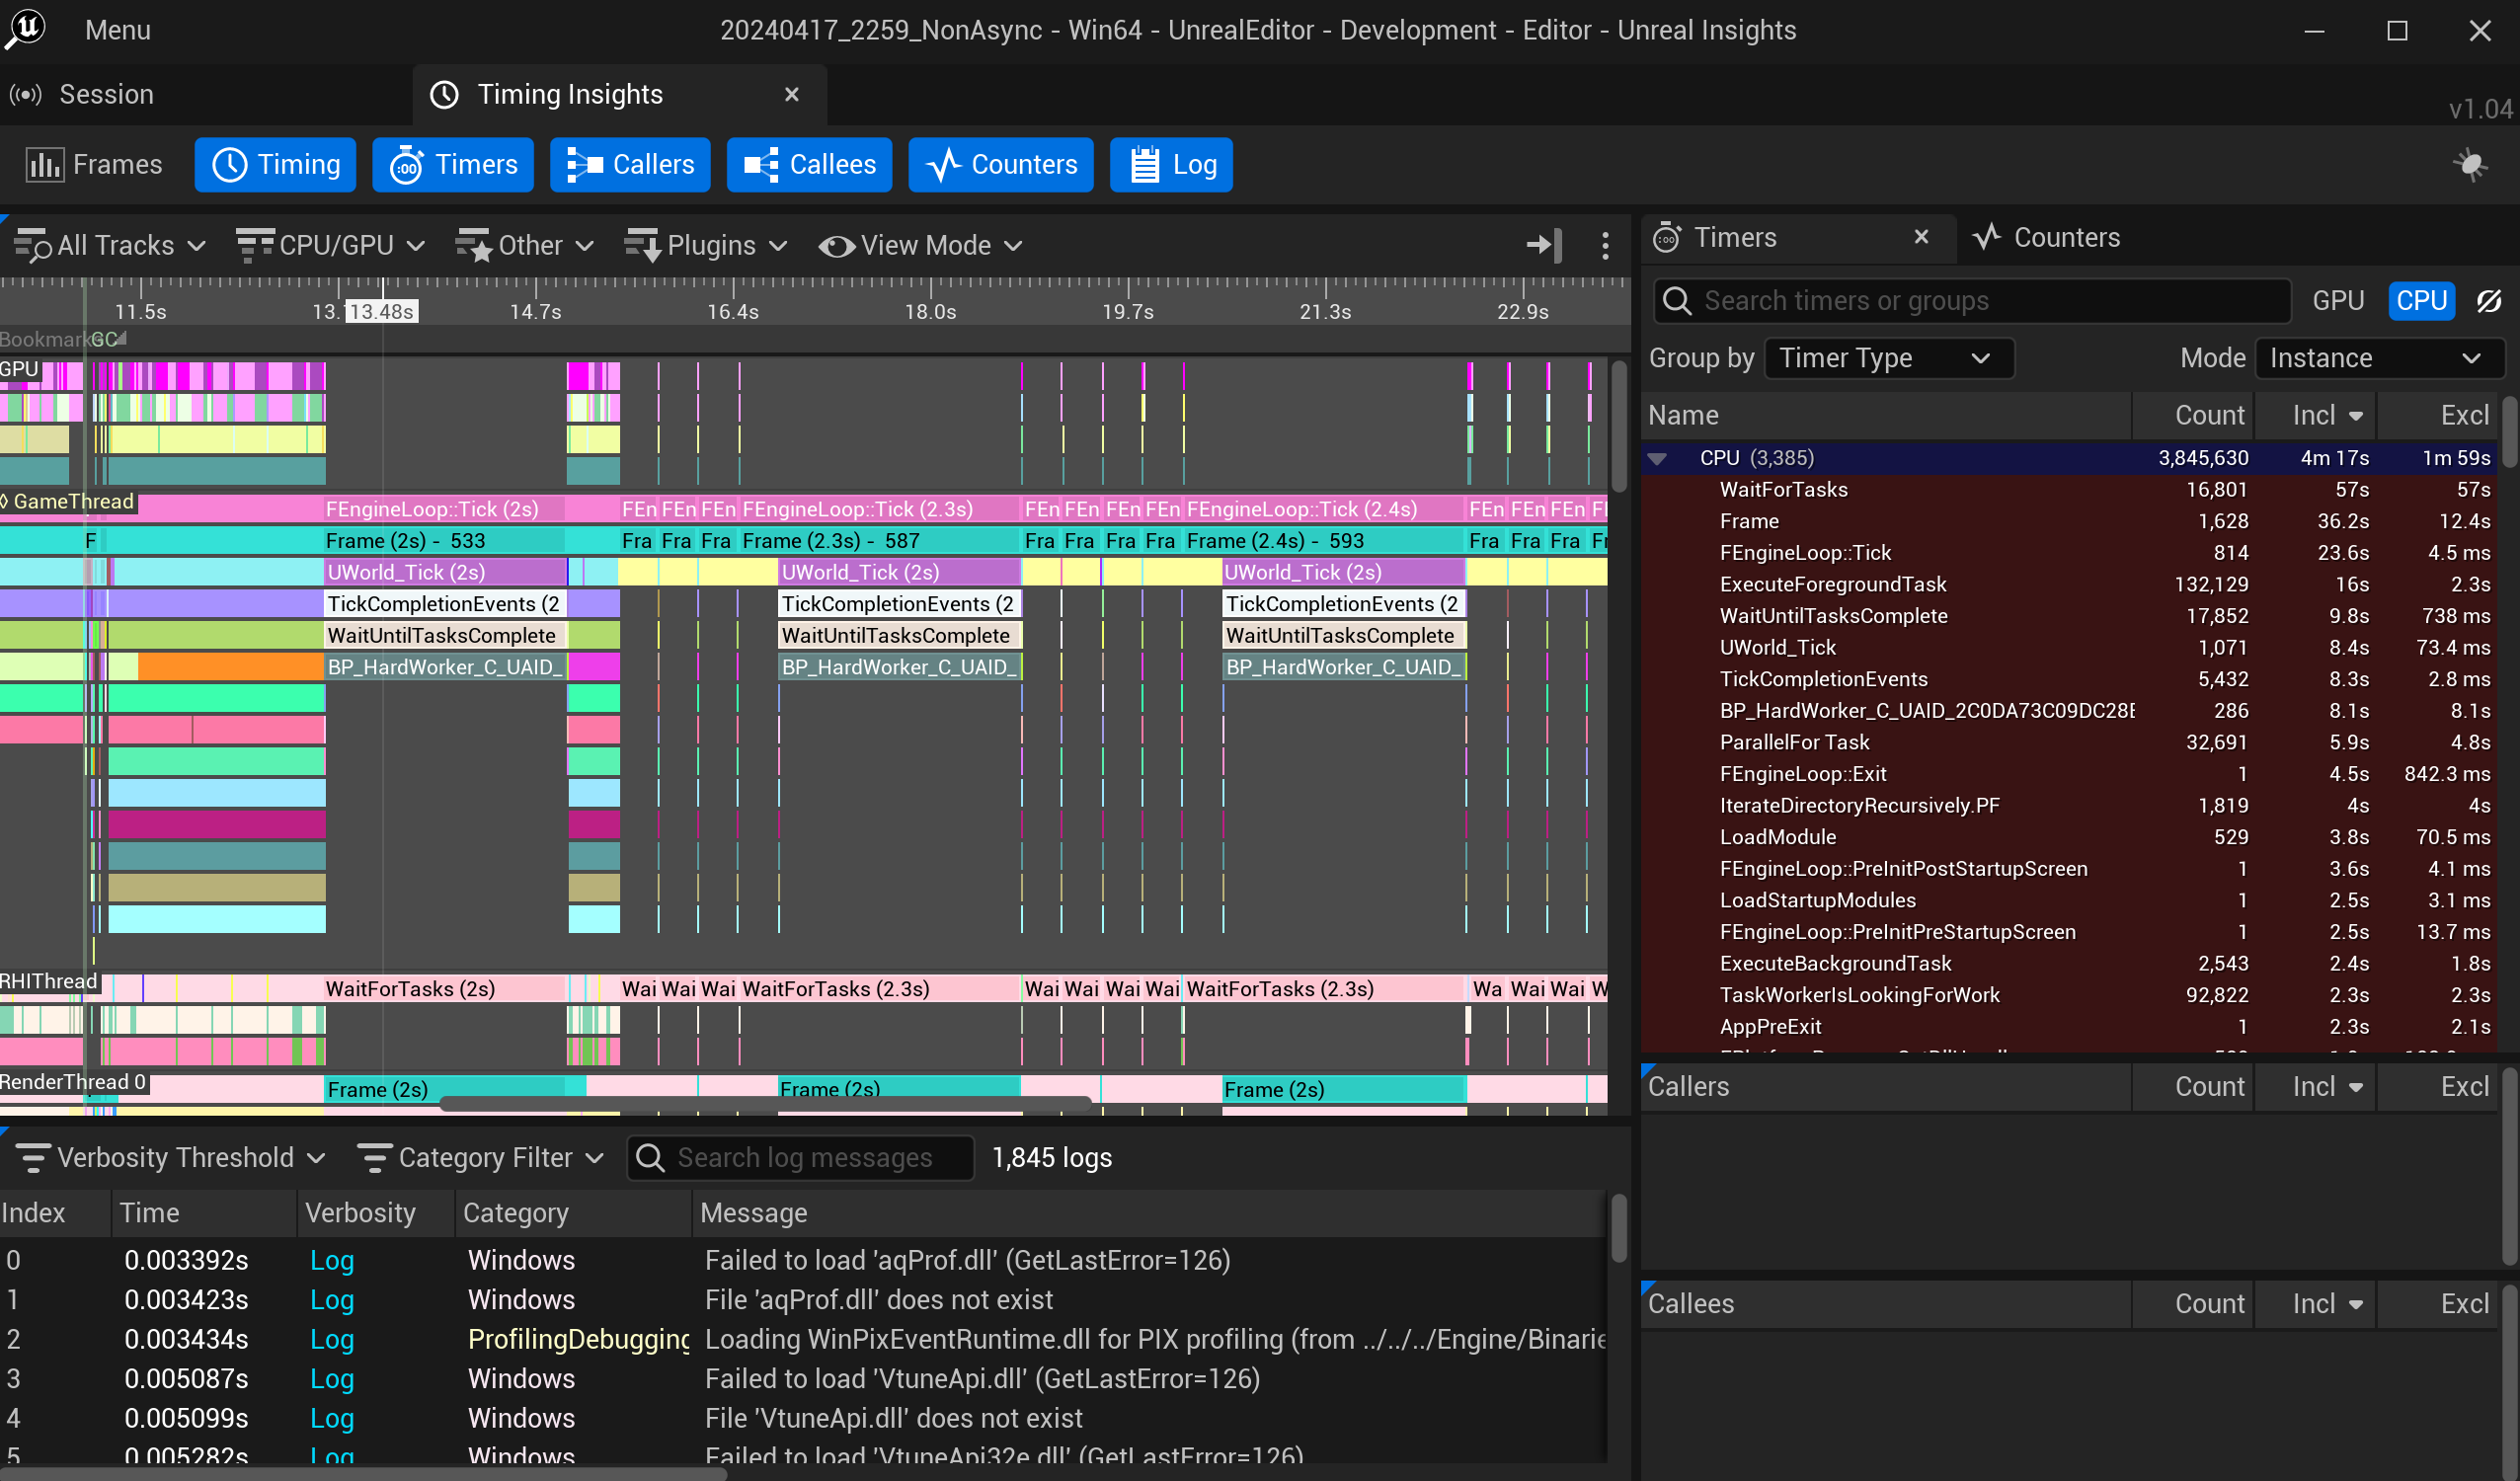2520x1481 pixels.
Task: Close the Timers panel tab
Action: (1921, 237)
